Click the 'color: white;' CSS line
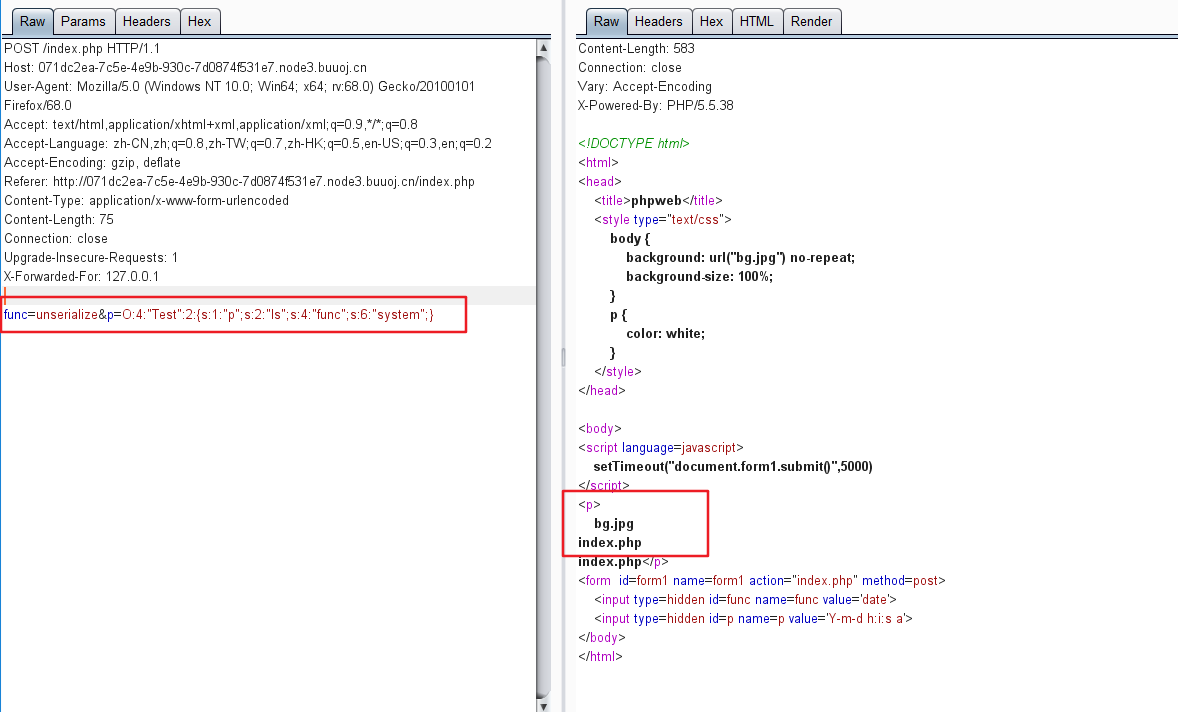The width and height of the screenshot is (1178, 712). (x=666, y=333)
